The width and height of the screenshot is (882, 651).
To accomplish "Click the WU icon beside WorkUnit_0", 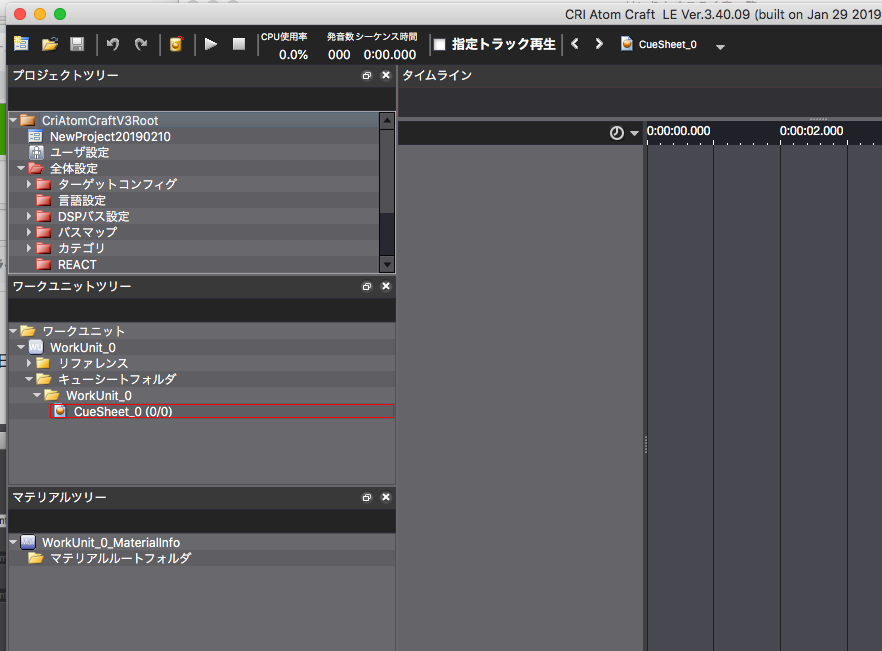I will tap(36, 347).
